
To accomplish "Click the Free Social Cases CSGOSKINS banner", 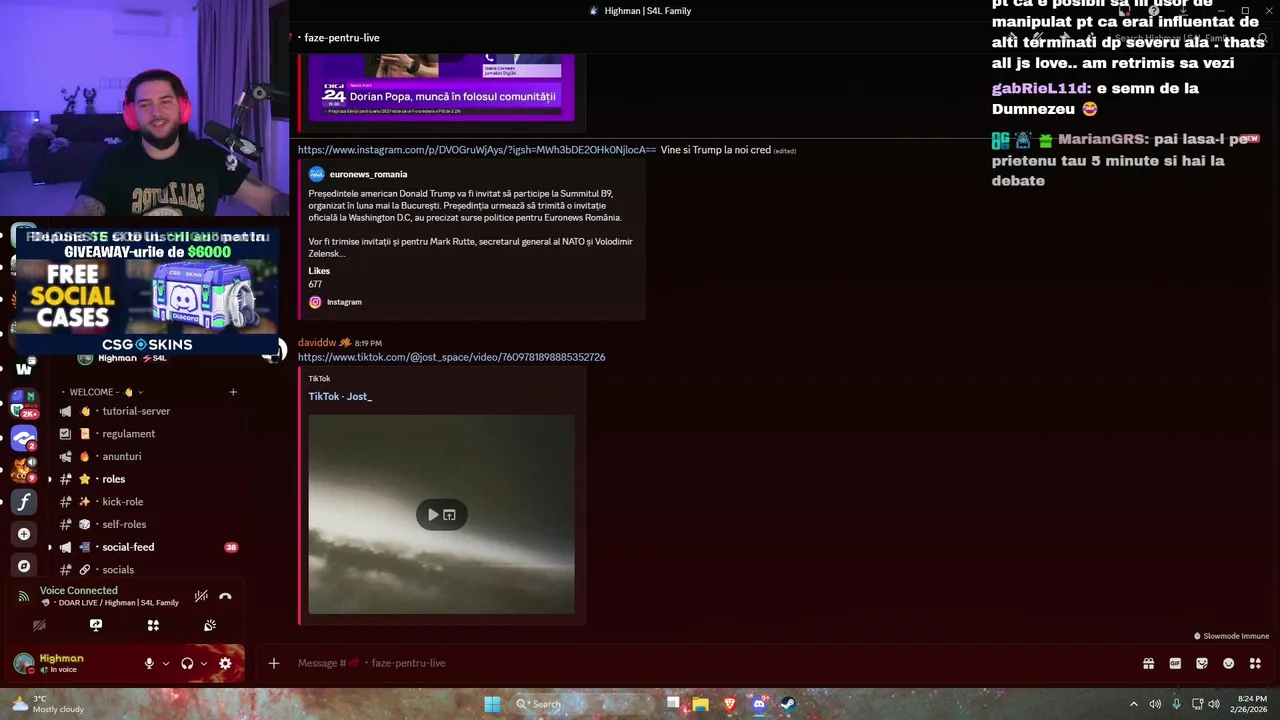I will [147, 290].
